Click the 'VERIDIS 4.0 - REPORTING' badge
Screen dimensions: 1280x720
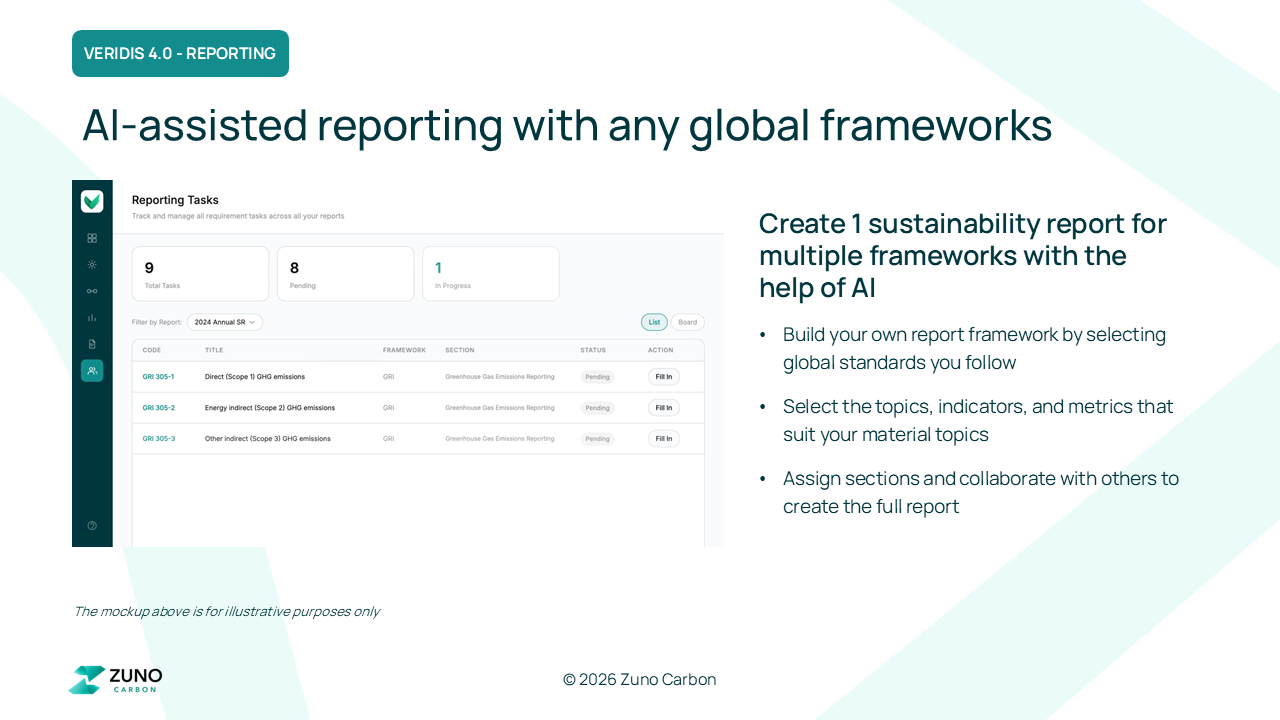[x=180, y=53]
